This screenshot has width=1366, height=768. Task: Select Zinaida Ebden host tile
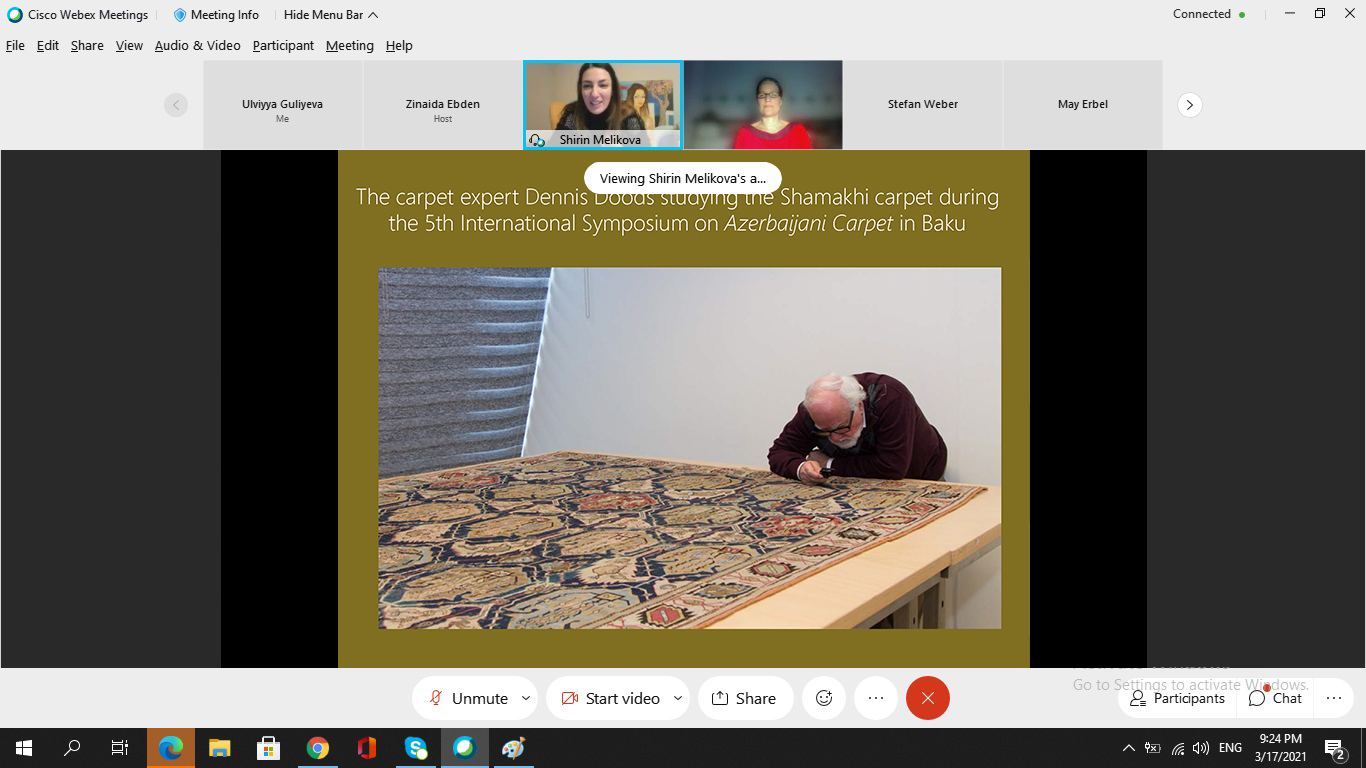[443, 104]
